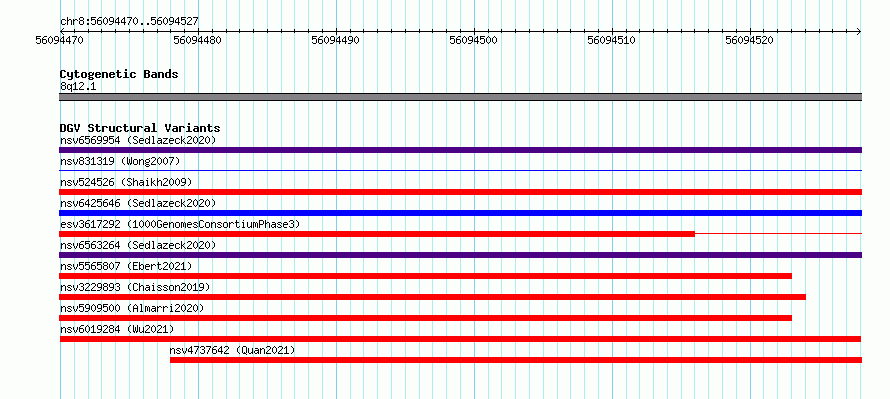This screenshot has width=890, height=399.
Task: Select the gray 8q12.1 cytogenetic band bar
Action: (x=460, y=97)
